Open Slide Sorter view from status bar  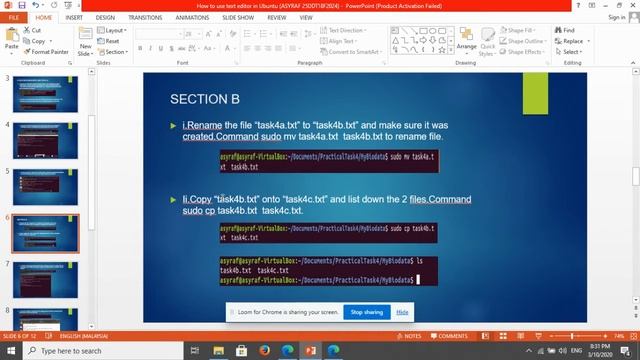[x=503, y=336]
